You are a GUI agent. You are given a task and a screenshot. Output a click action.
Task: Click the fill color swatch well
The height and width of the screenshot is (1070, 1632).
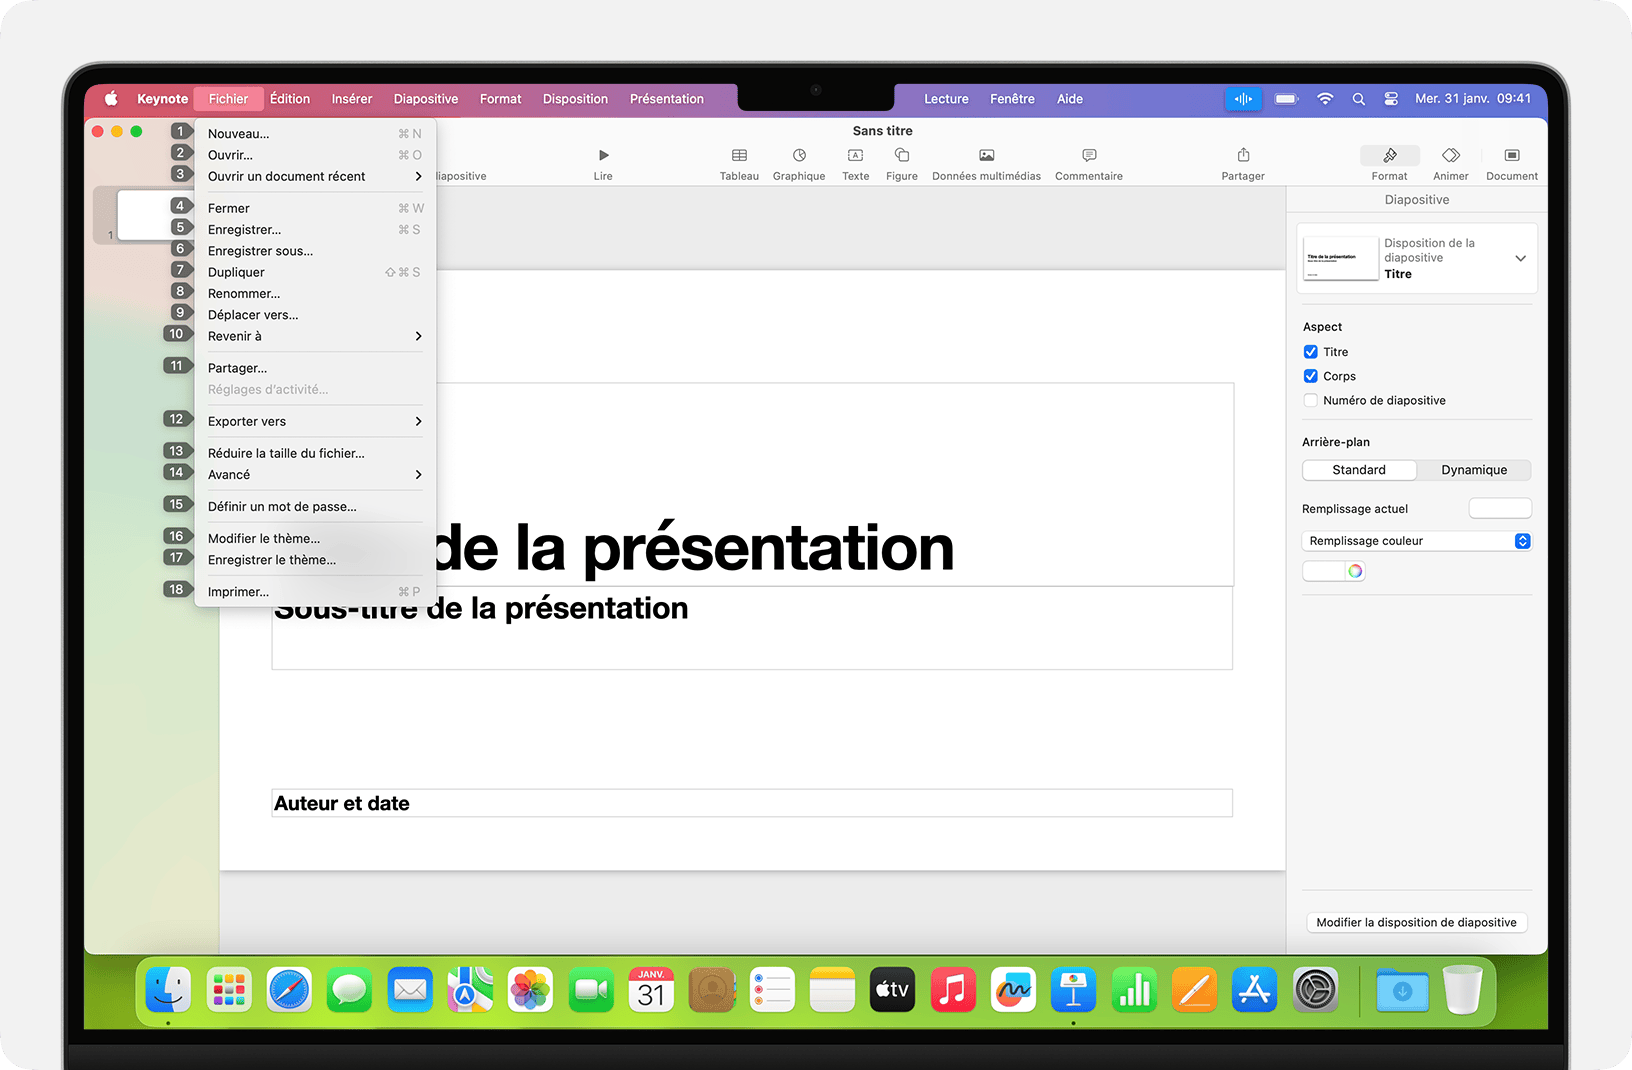click(1325, 571)
